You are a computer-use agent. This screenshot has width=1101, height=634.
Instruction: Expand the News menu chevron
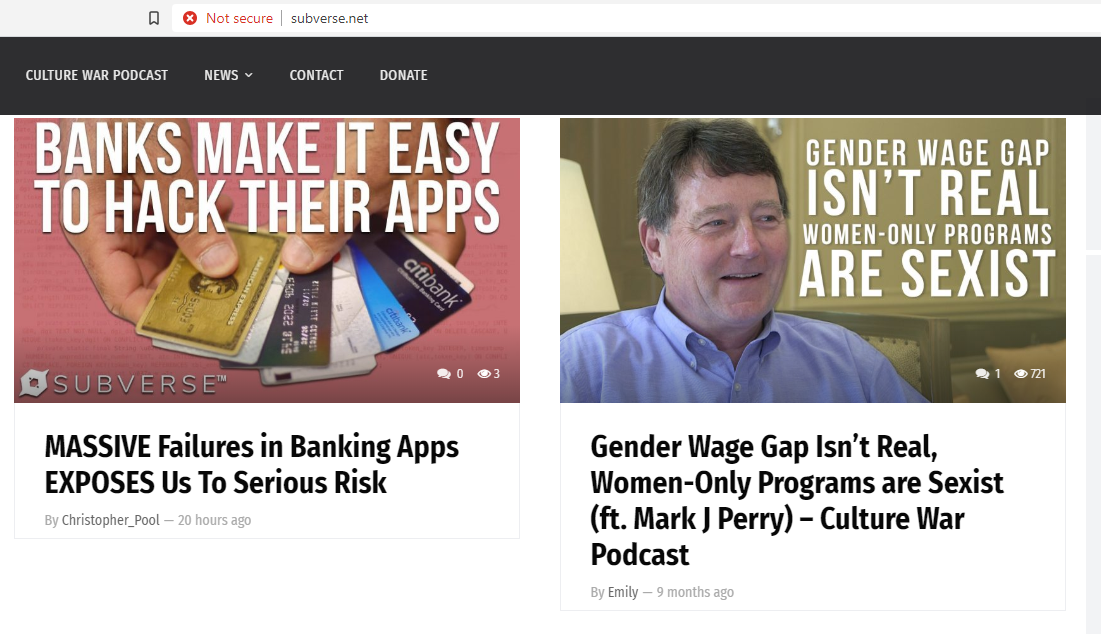coord(249,75)
